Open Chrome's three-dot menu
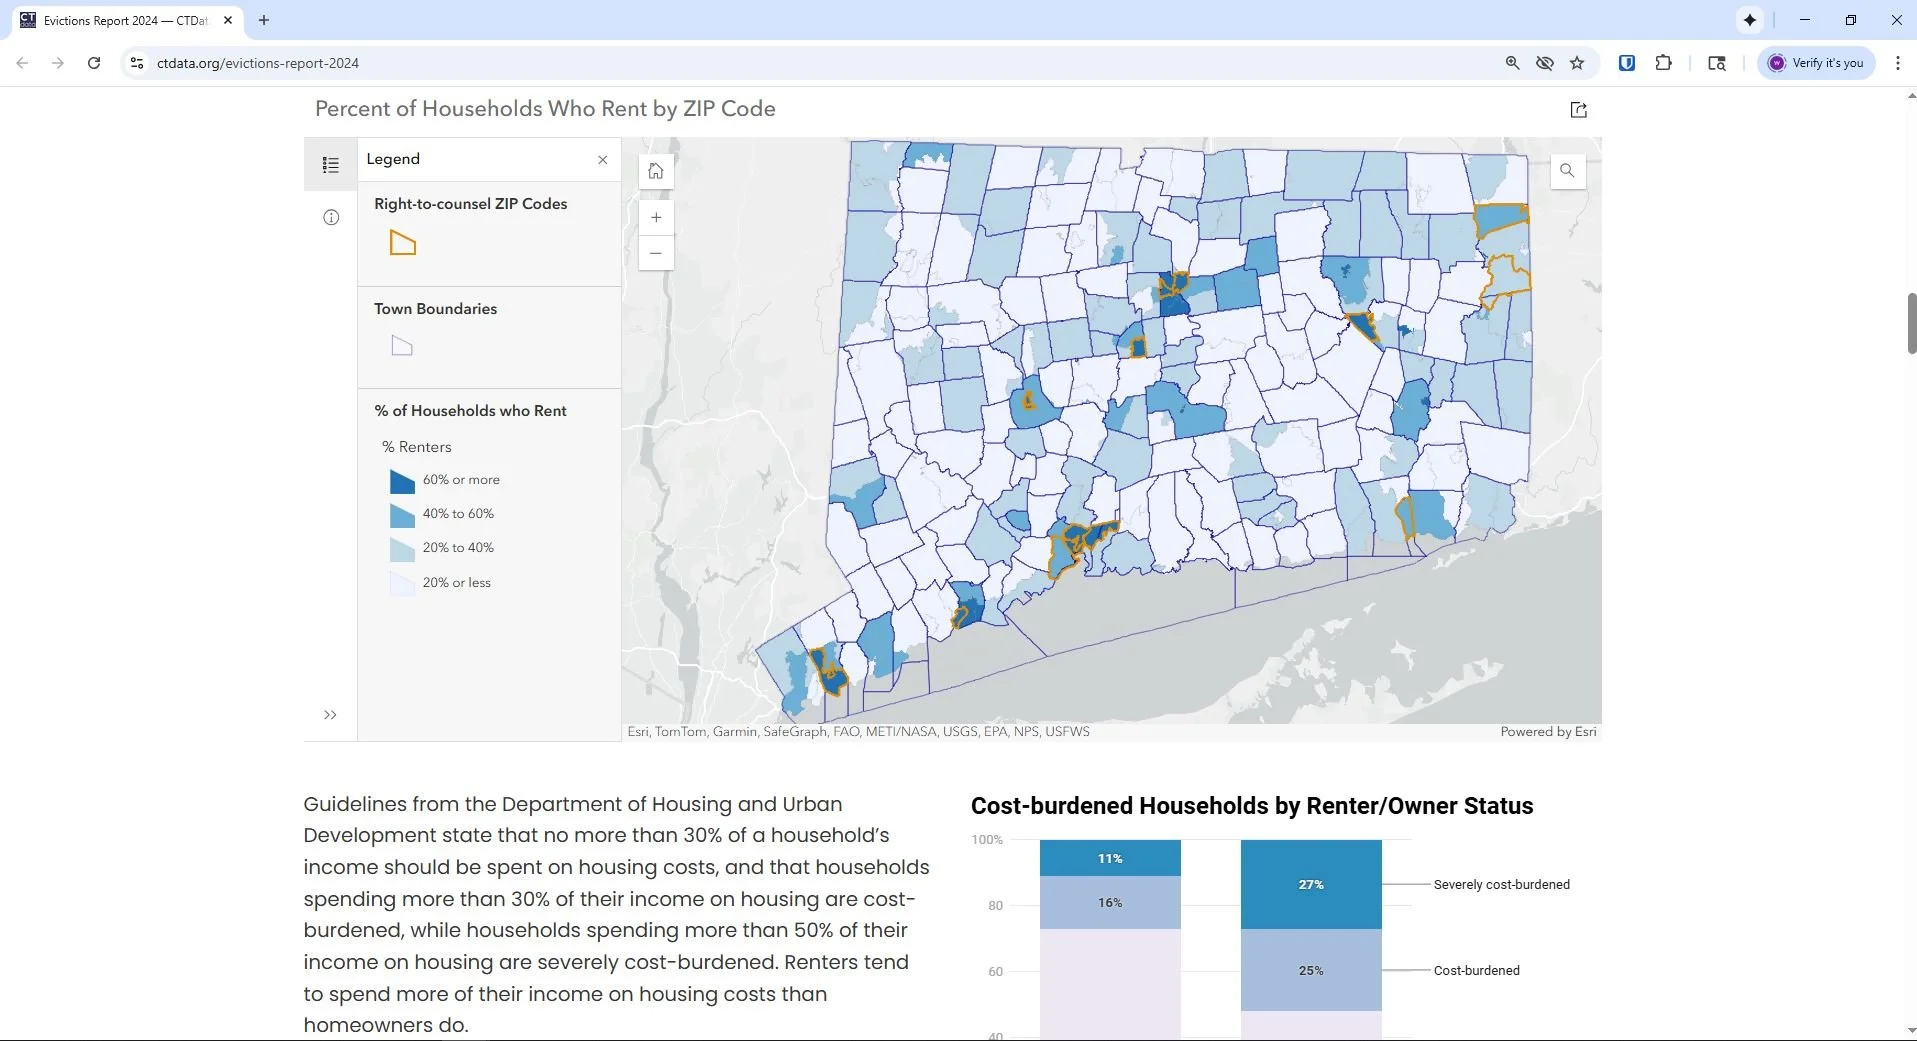Image resolution: width=1917 pixels, height=1041 pixels. click(1898, 63)
